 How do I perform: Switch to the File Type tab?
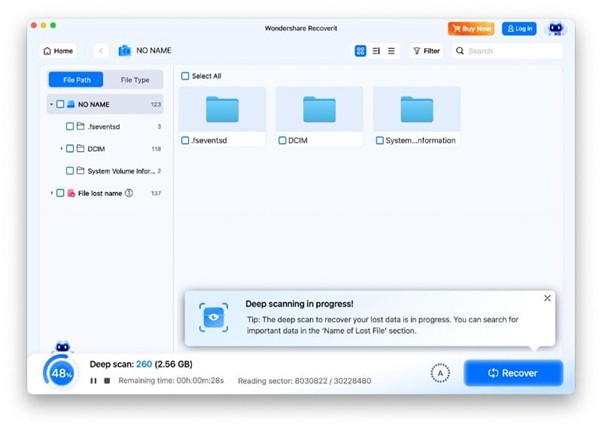[135, 79]
